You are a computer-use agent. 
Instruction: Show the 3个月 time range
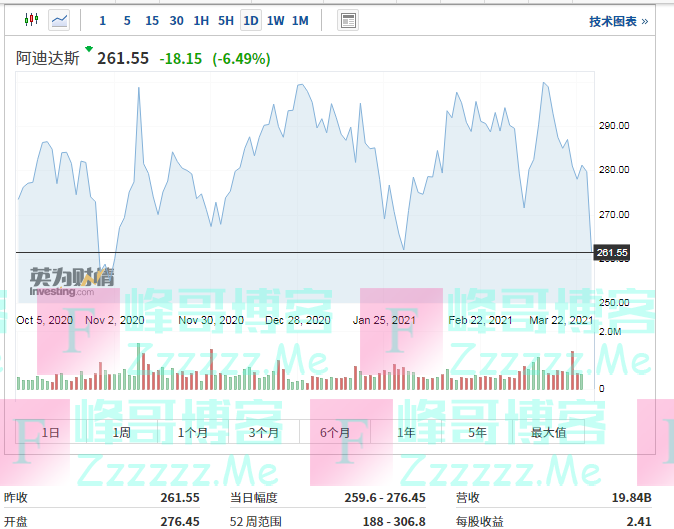(x=264, y=432)
